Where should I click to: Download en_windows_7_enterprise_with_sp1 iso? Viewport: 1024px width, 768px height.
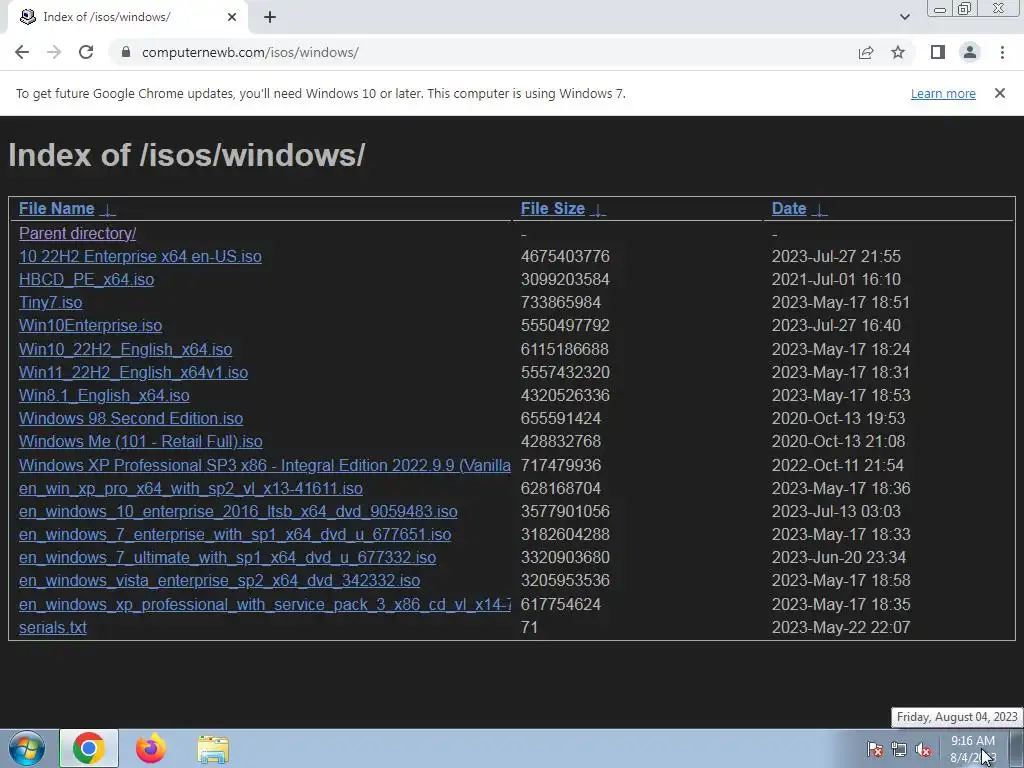(235, 534)
